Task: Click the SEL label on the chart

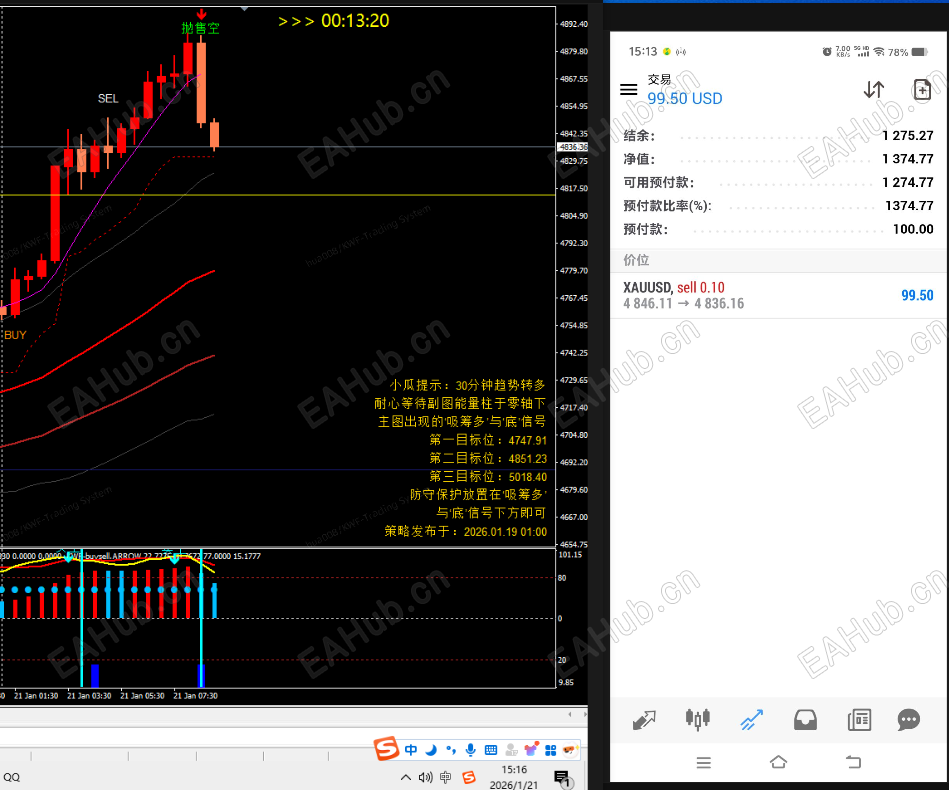Action: point(108,98)
